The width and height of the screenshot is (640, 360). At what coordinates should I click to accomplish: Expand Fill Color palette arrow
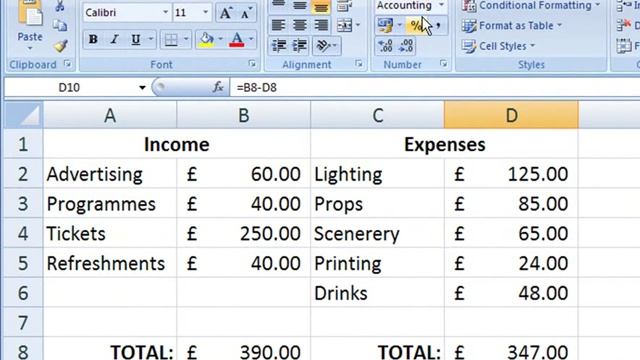220,40
